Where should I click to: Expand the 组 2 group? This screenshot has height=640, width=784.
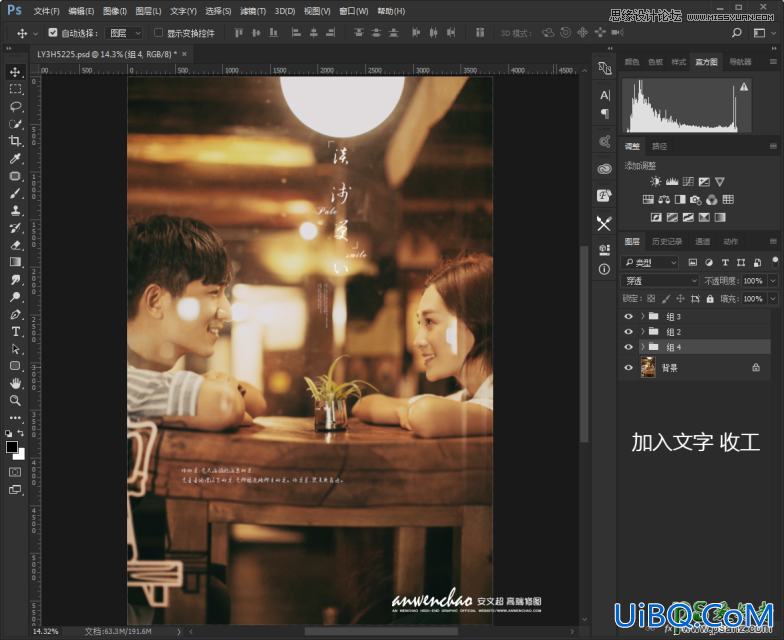coord(642,332)
